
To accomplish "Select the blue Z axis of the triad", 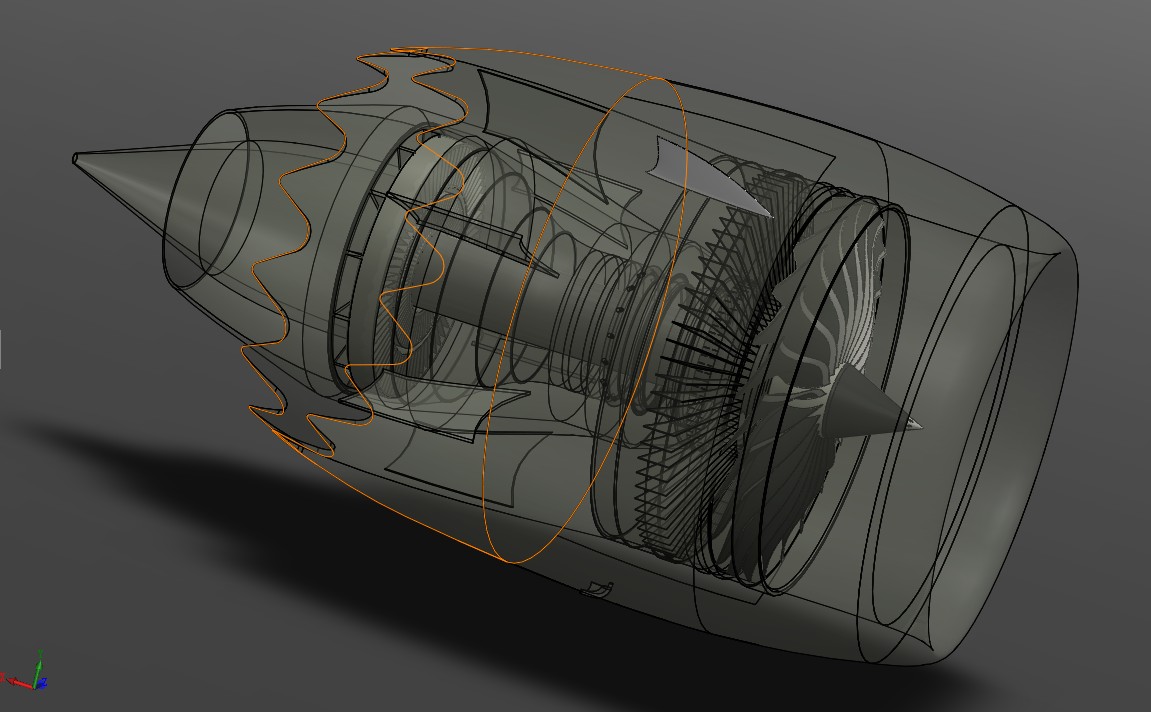I will 43,682.
